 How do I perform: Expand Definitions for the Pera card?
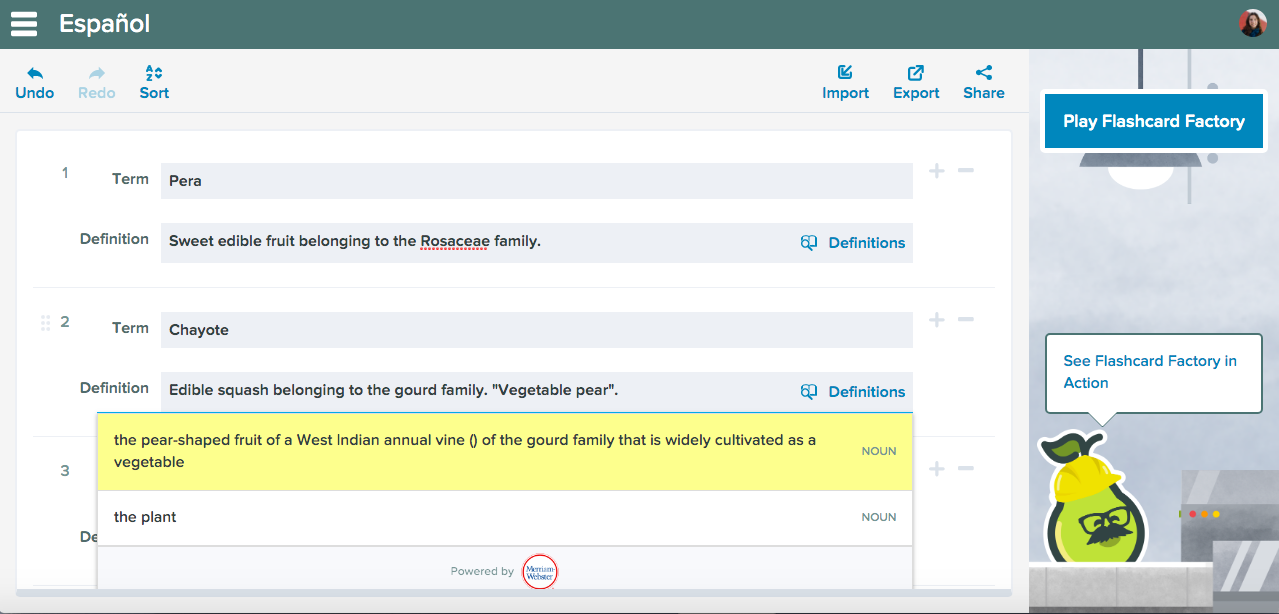click(866, 242)
